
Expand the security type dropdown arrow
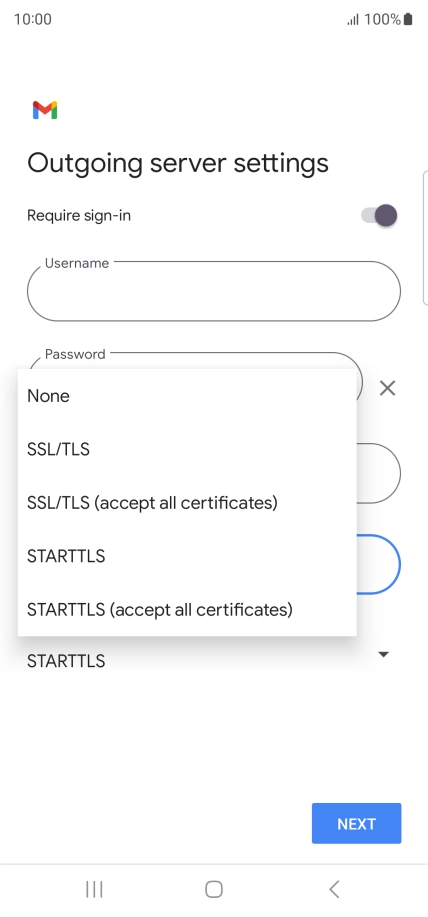click(x=384, y=654)
